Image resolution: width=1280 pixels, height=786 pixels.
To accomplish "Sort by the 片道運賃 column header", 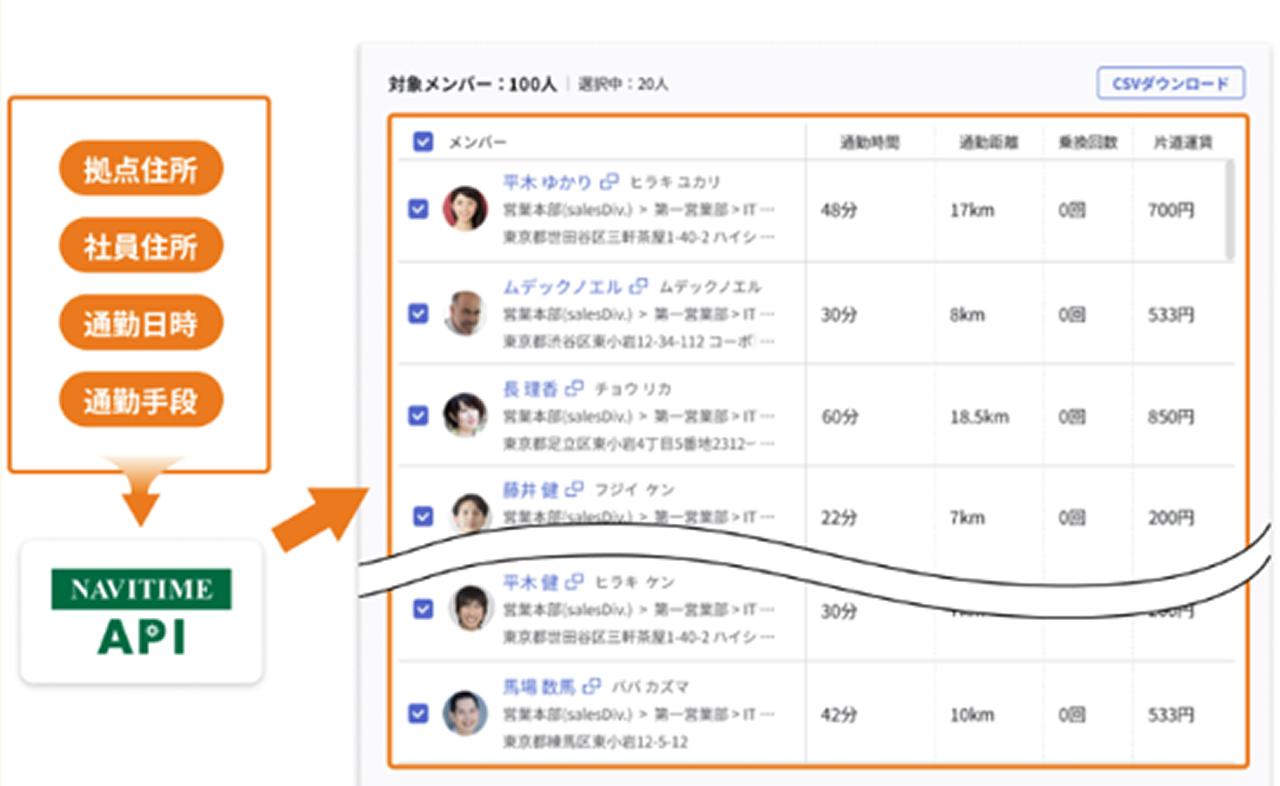I will click(1184, 143).
